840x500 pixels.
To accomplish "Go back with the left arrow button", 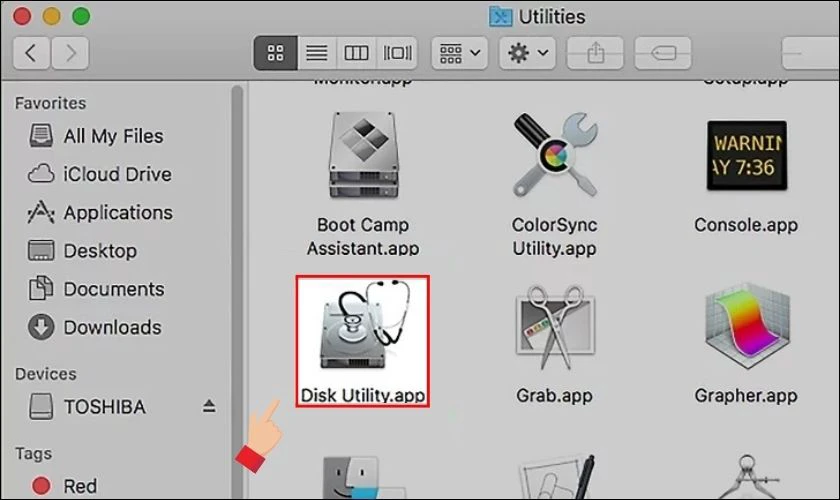I will [x=31, y=53].
